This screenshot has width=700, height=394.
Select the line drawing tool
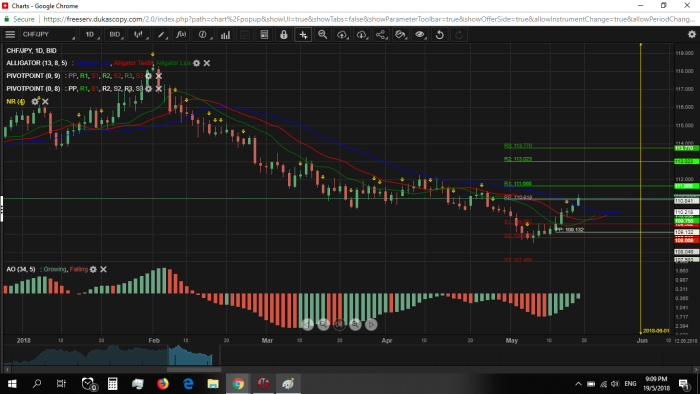(161, 34)
